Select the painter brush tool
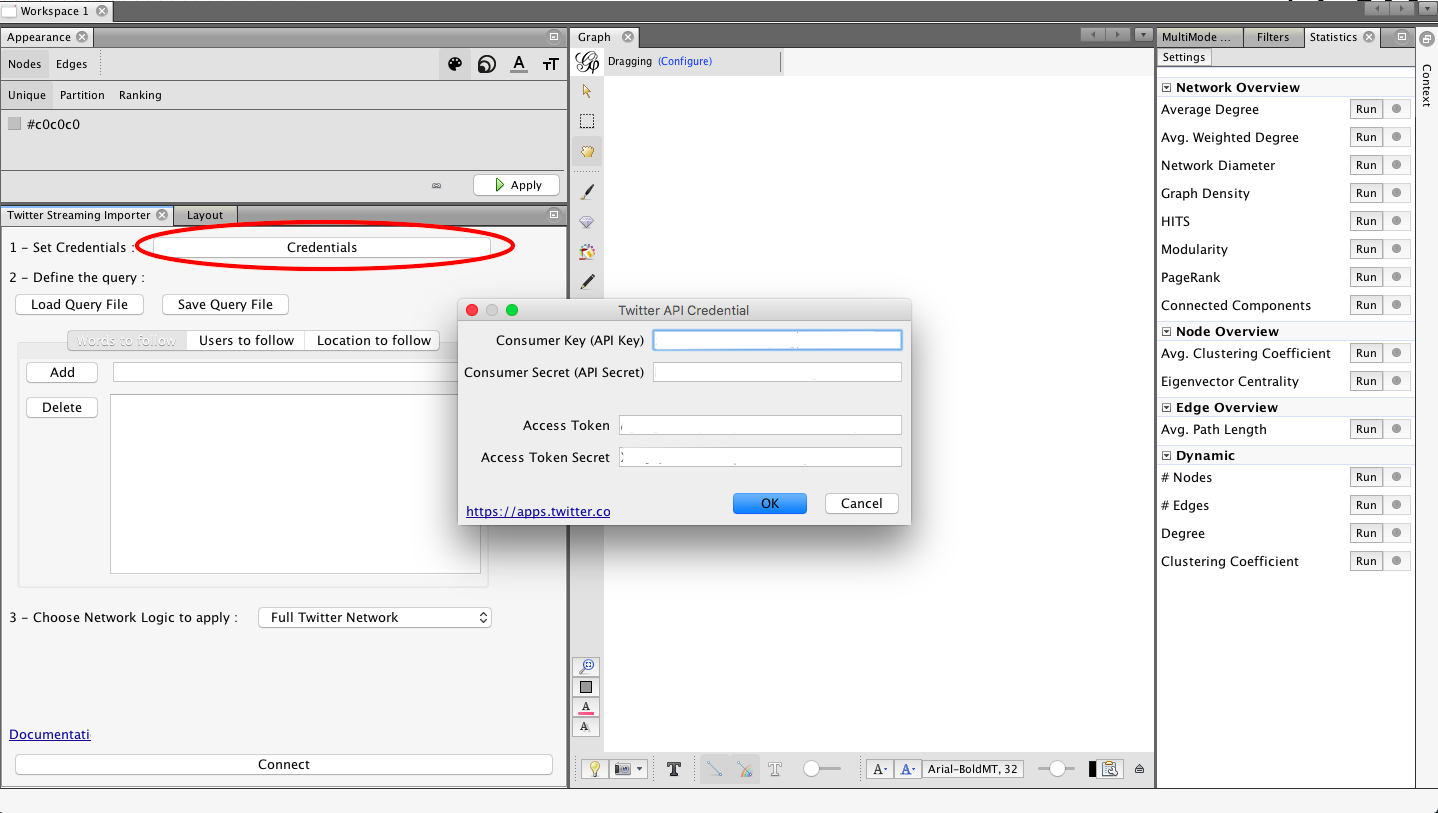 click(x=587, y=192)
